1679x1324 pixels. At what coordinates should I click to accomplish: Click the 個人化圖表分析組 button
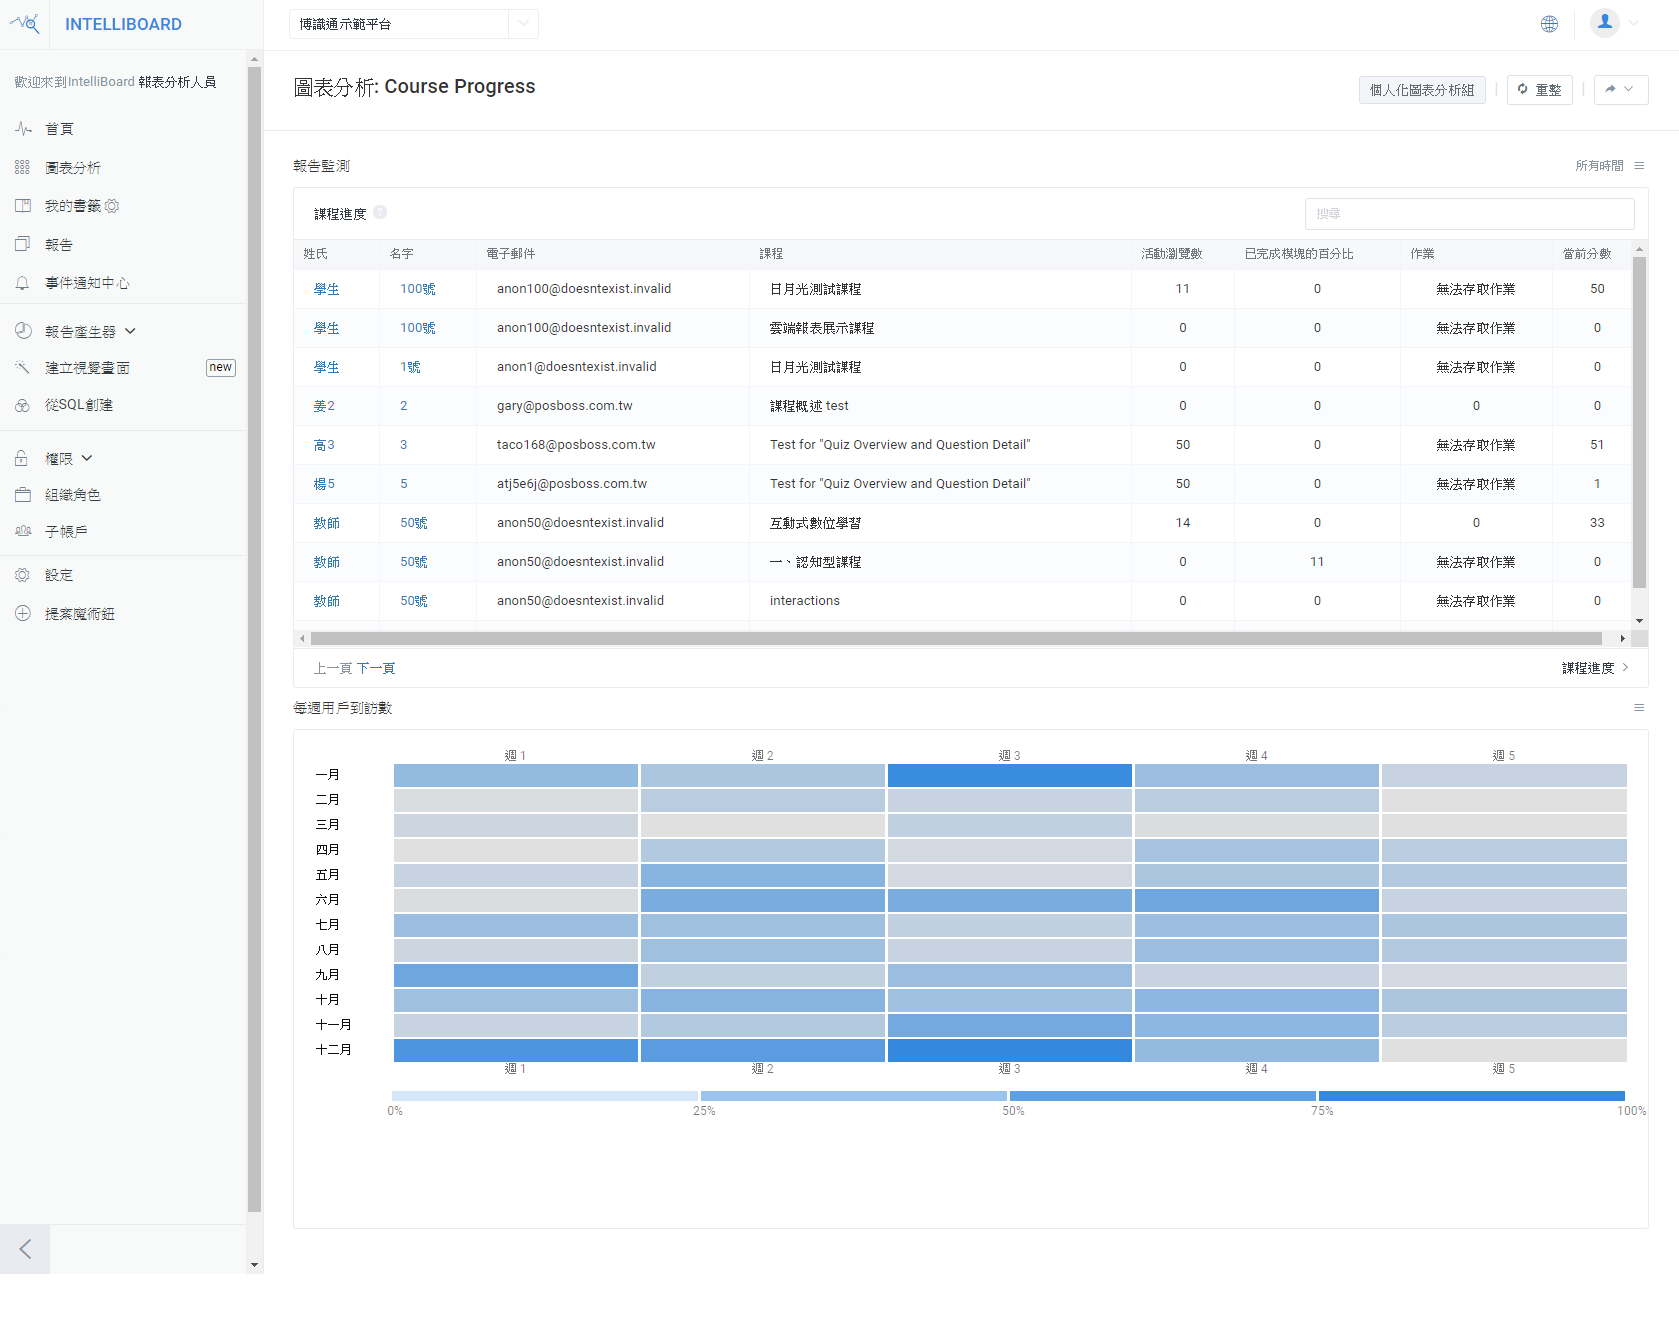point(1421,90)
